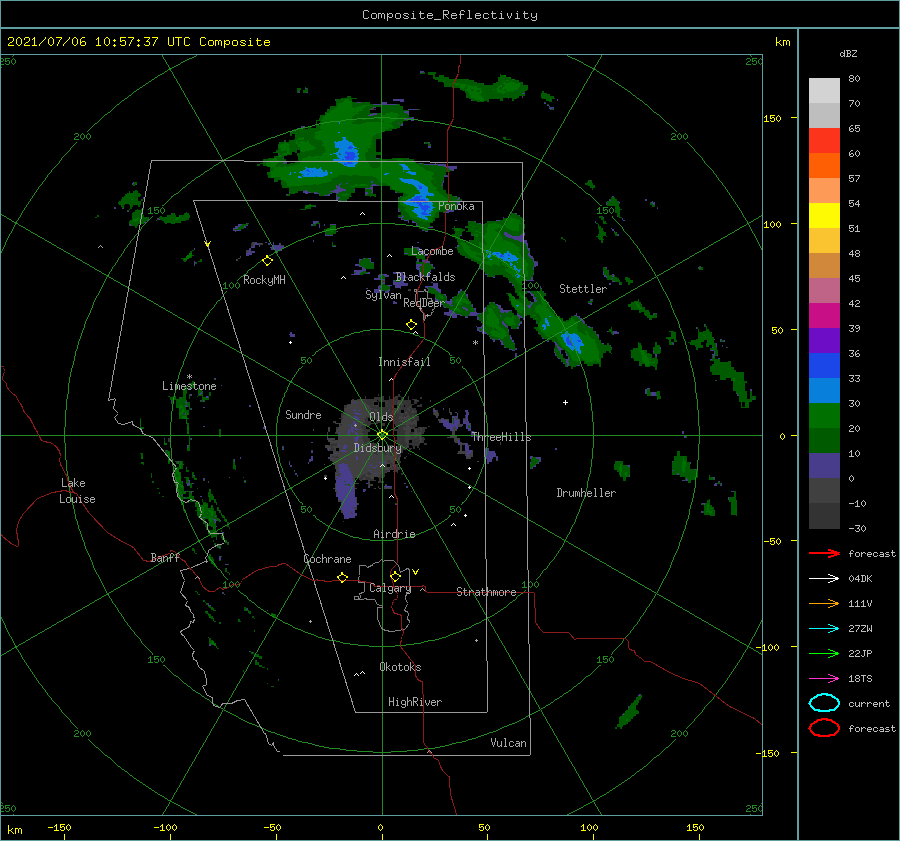Click the Blackfalds city label
Viewport: 900px width, 841px height.
[425, 277]
